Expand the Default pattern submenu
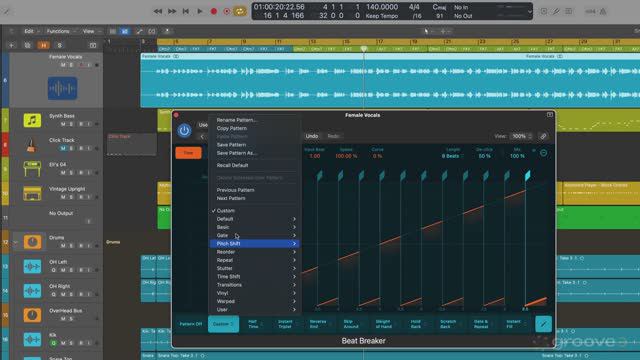Image resolution: width=640 pixels, height=360 pixels. 255,219
